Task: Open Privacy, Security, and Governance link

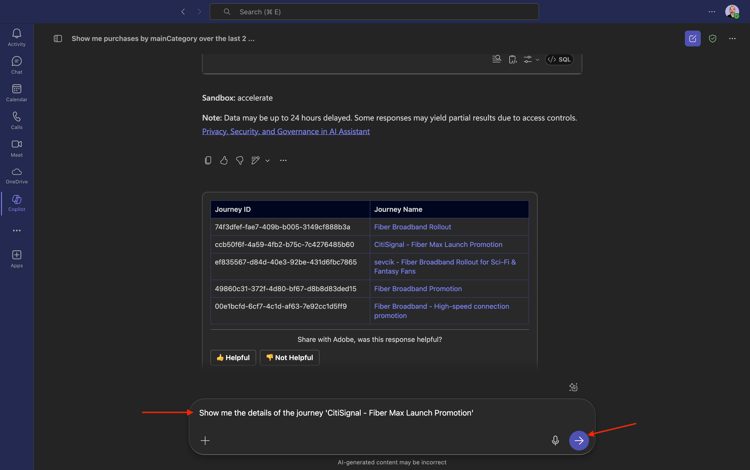Action: [286, 131]
